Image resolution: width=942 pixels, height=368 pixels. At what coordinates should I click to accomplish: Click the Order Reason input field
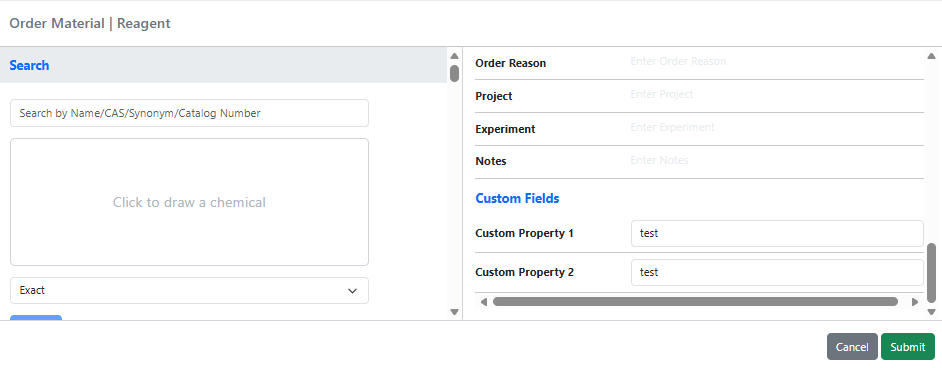click(776, 62)
